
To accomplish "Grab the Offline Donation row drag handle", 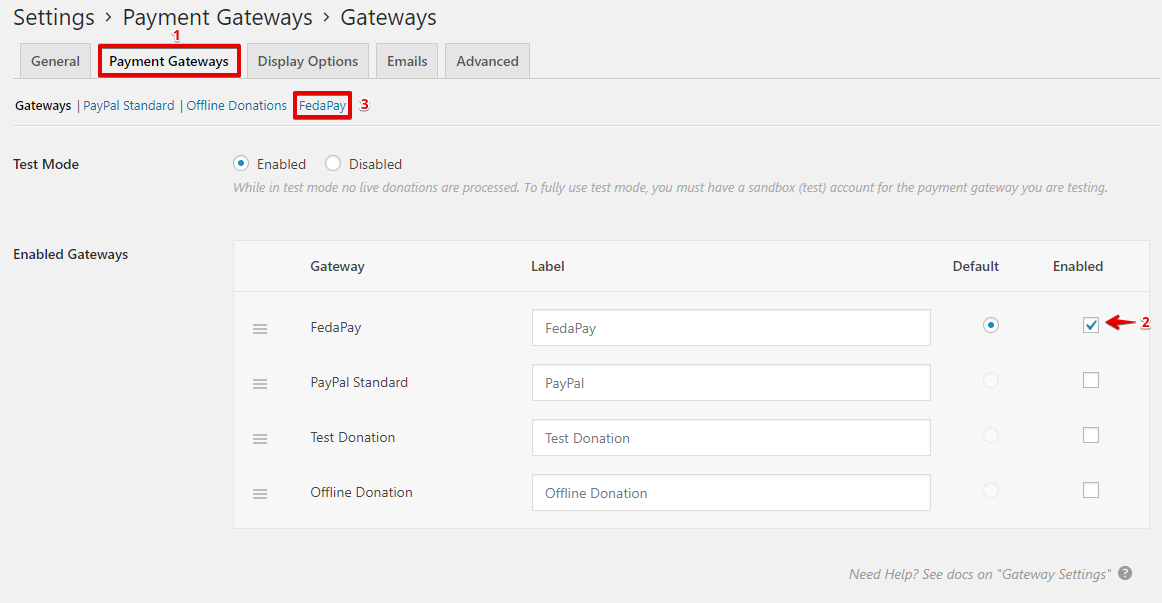I will click(260, 494).
